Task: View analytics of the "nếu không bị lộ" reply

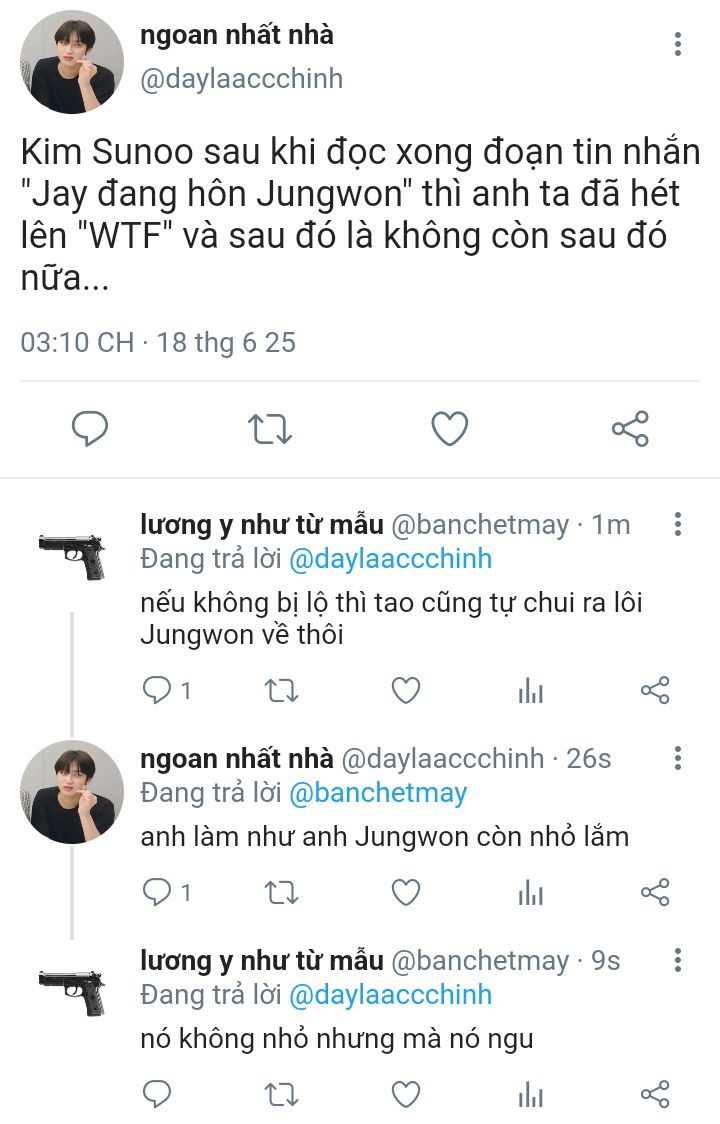Action: click(x=530, y=690)
